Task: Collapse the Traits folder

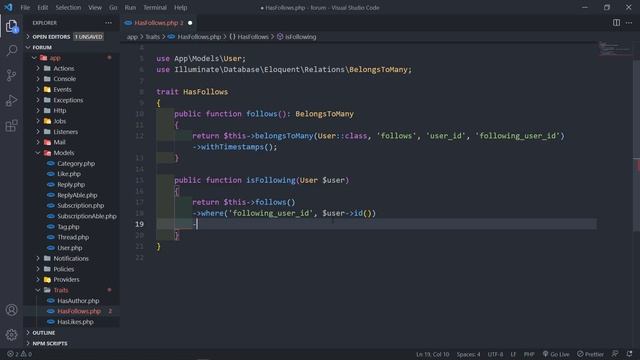Action: (71, 290)
